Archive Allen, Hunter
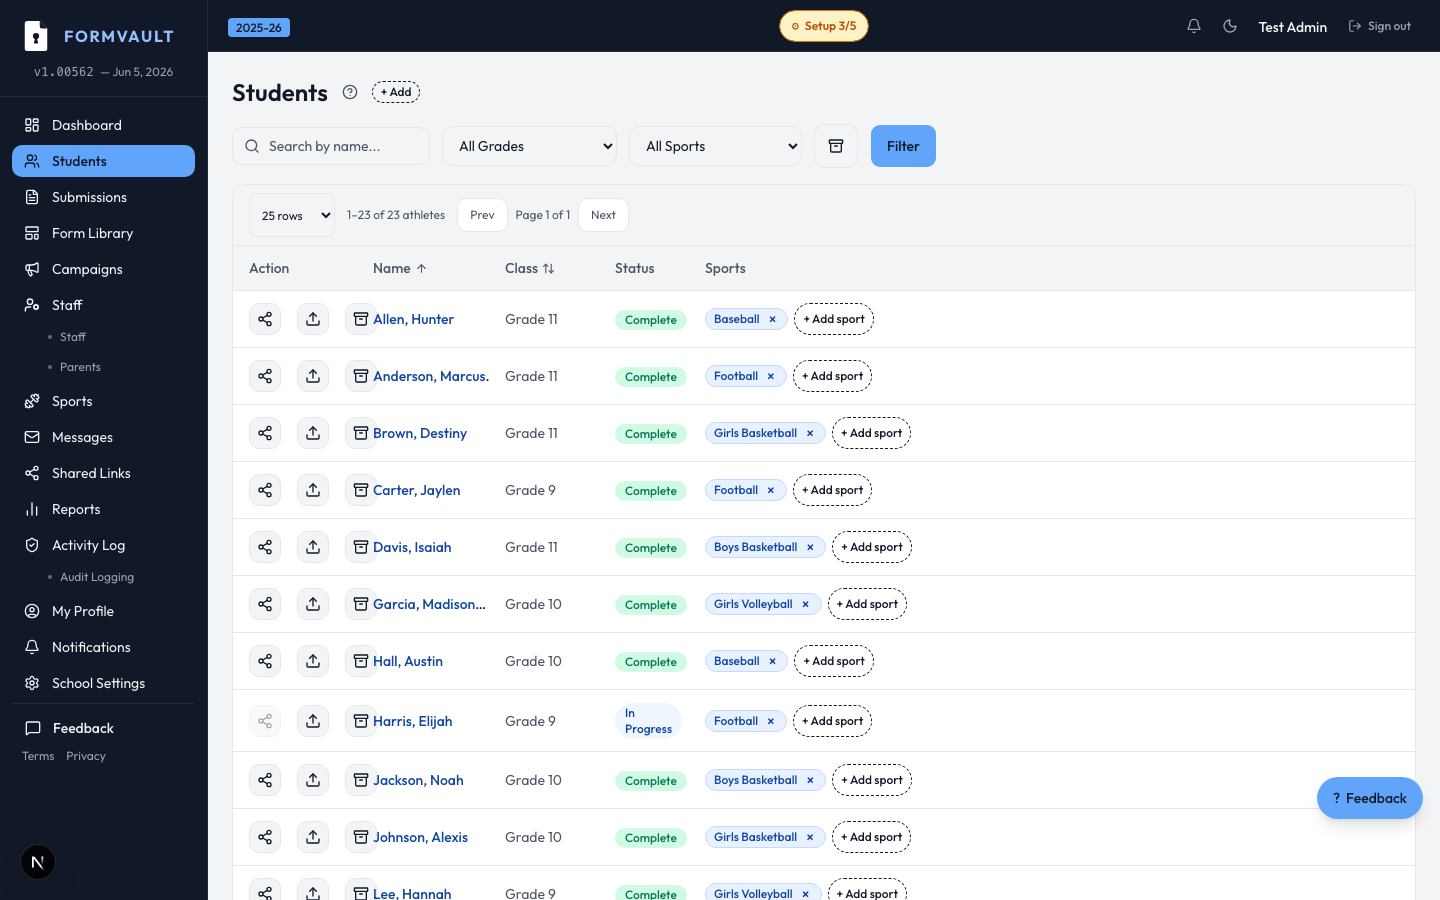1440x900 pixels. [361, 319]
